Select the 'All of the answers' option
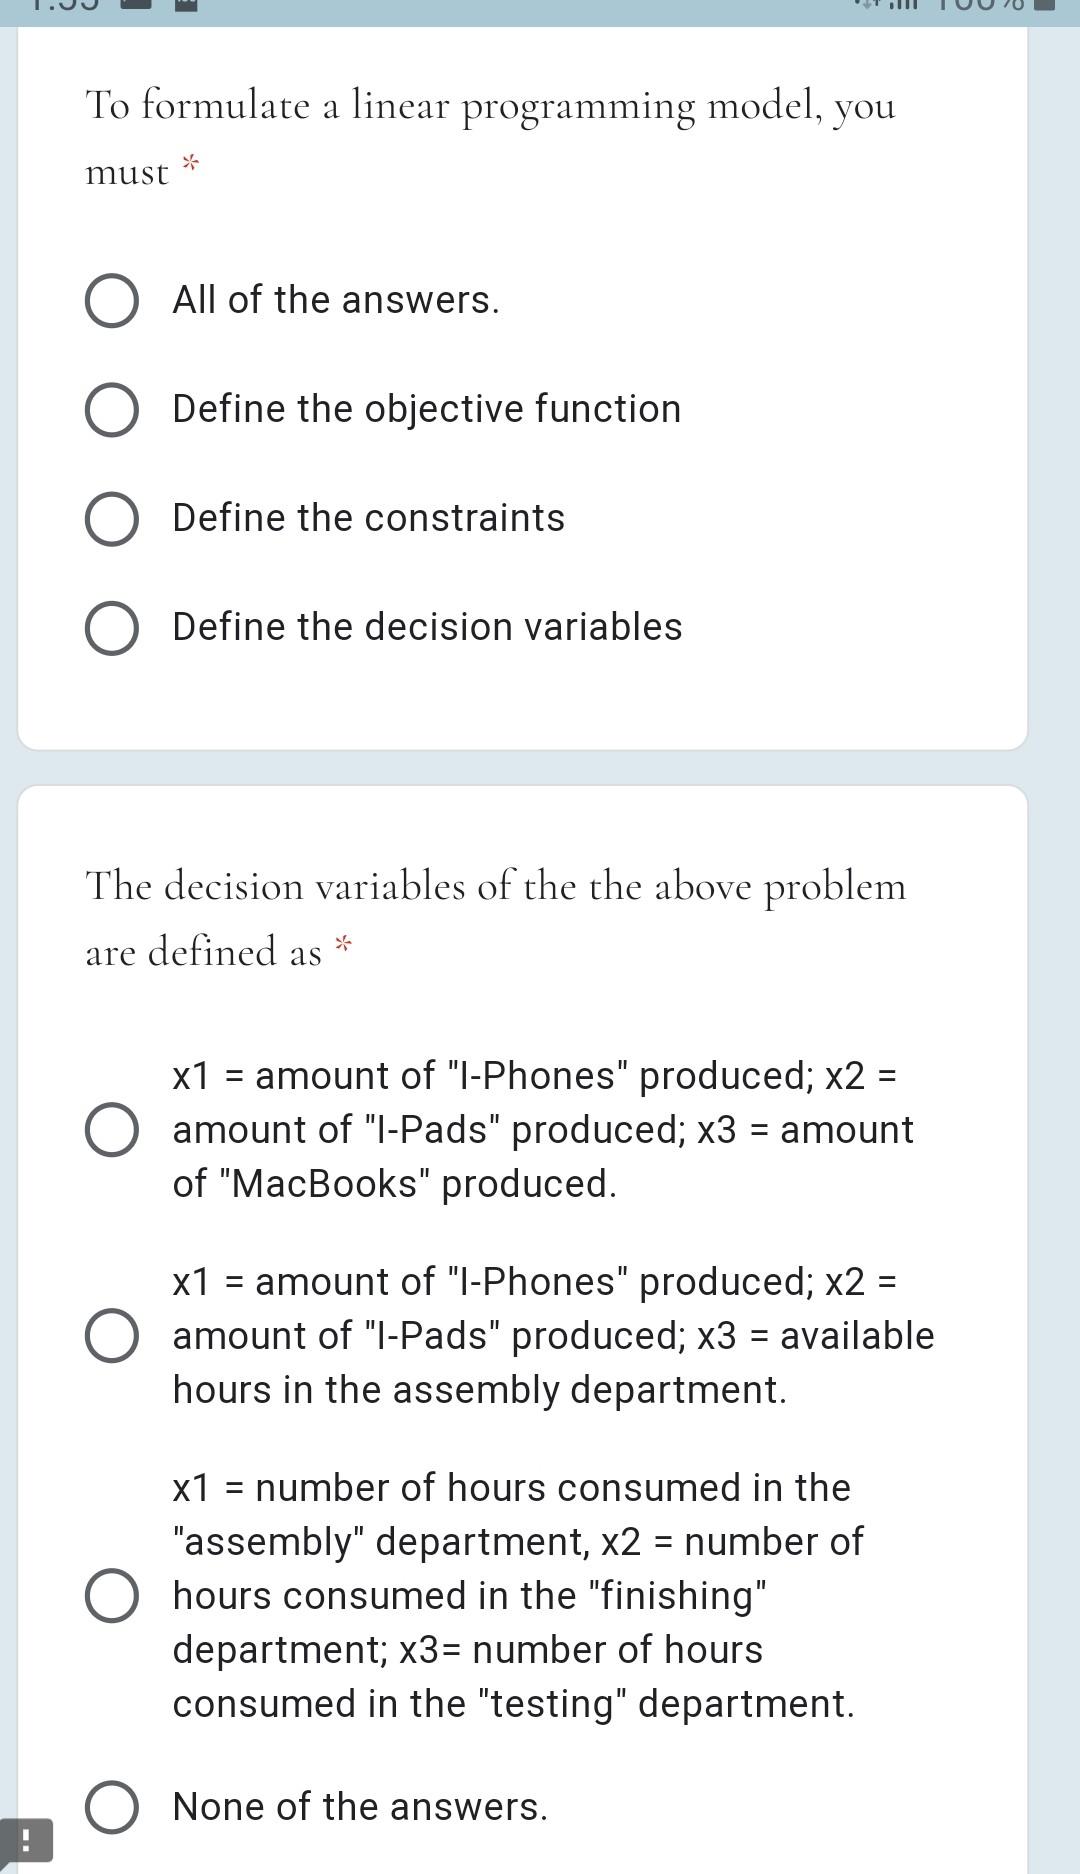The height and width of the screenshot is (1874, 1080). click(x=110, y=300)
